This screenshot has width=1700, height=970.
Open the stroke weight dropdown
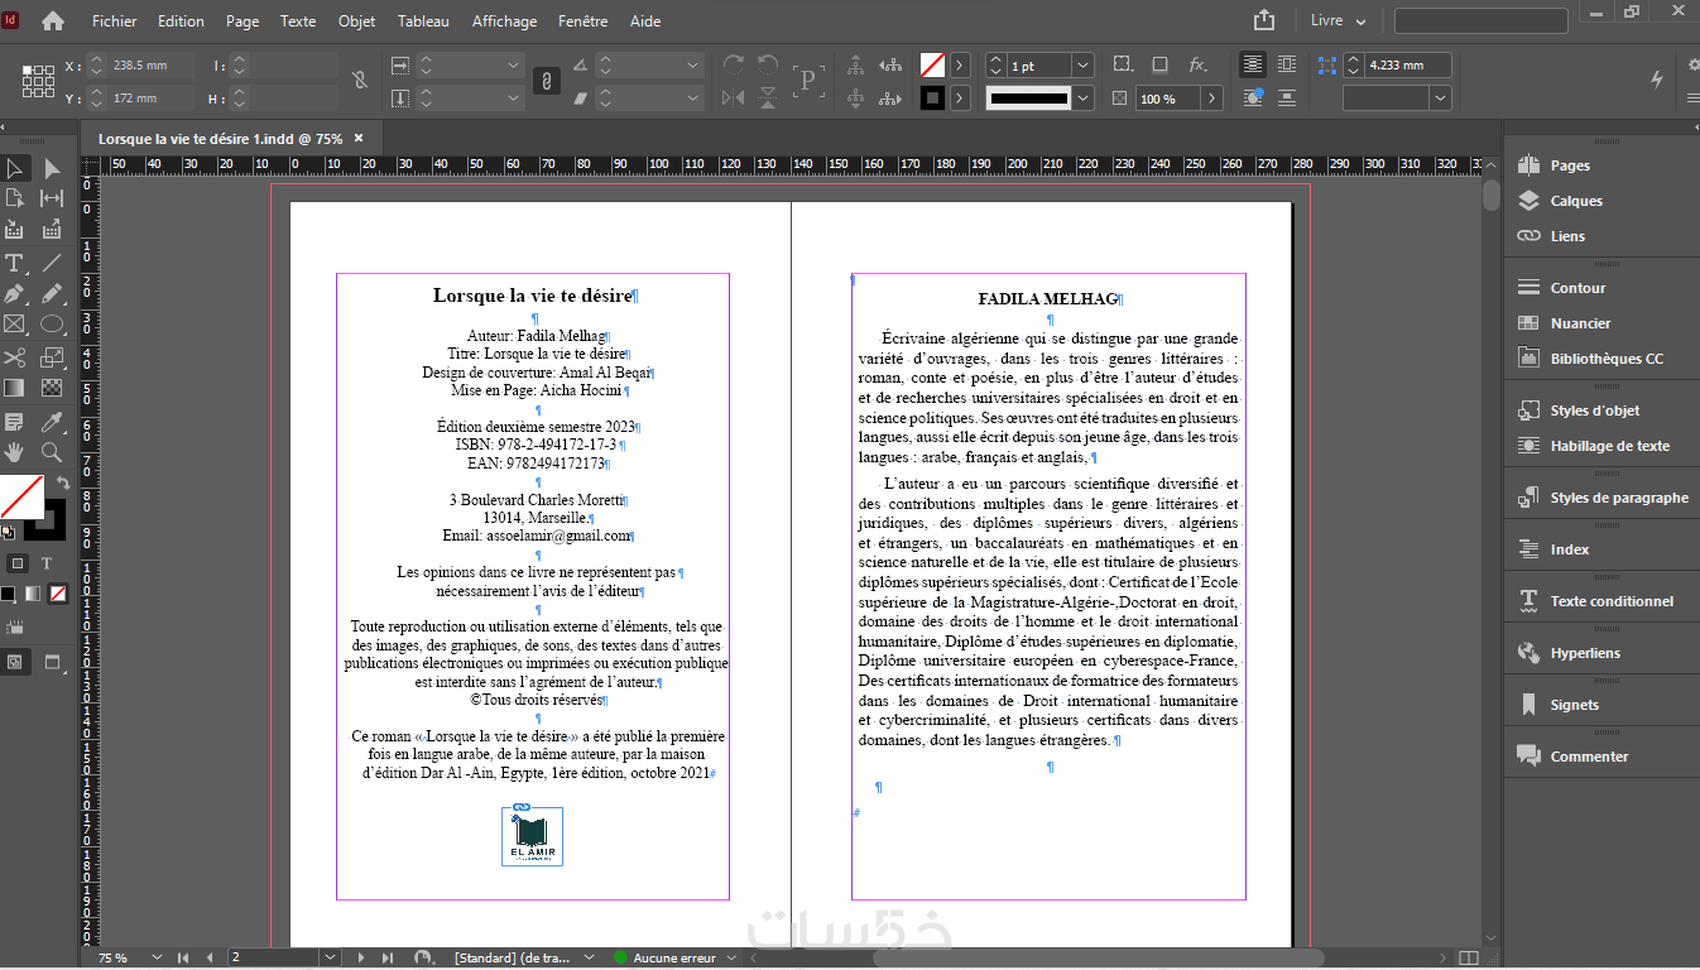pos(1082,66)
